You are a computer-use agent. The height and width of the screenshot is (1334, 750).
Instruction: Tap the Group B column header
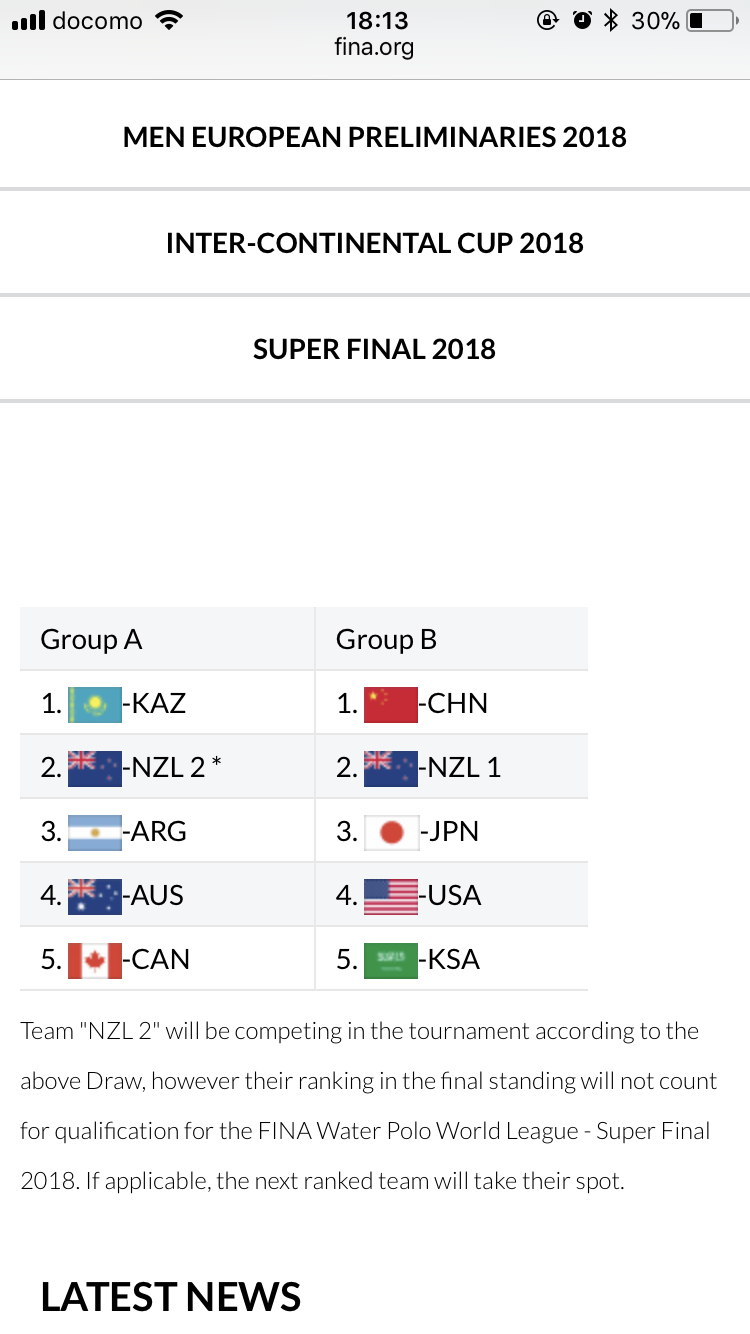[x=387, y=640]
